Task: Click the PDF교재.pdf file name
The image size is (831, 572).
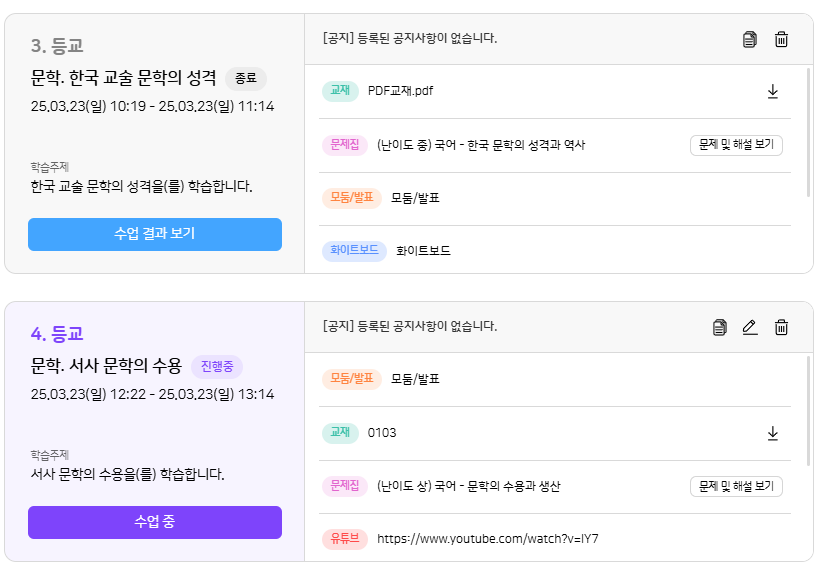Action: (400, 91)
